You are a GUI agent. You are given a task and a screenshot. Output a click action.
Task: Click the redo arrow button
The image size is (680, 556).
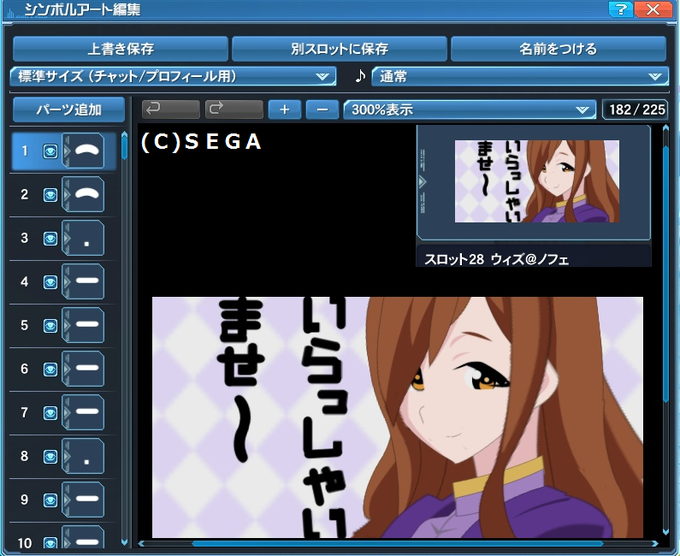tap(234, 109)
